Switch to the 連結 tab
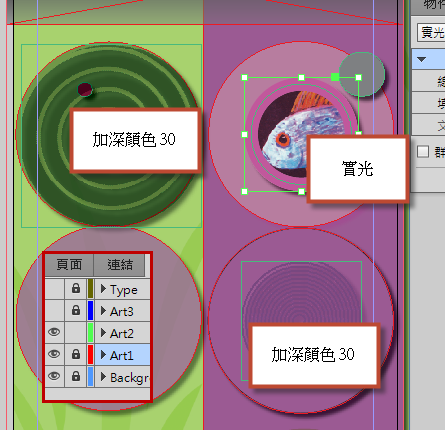 [x=120, y=265]
